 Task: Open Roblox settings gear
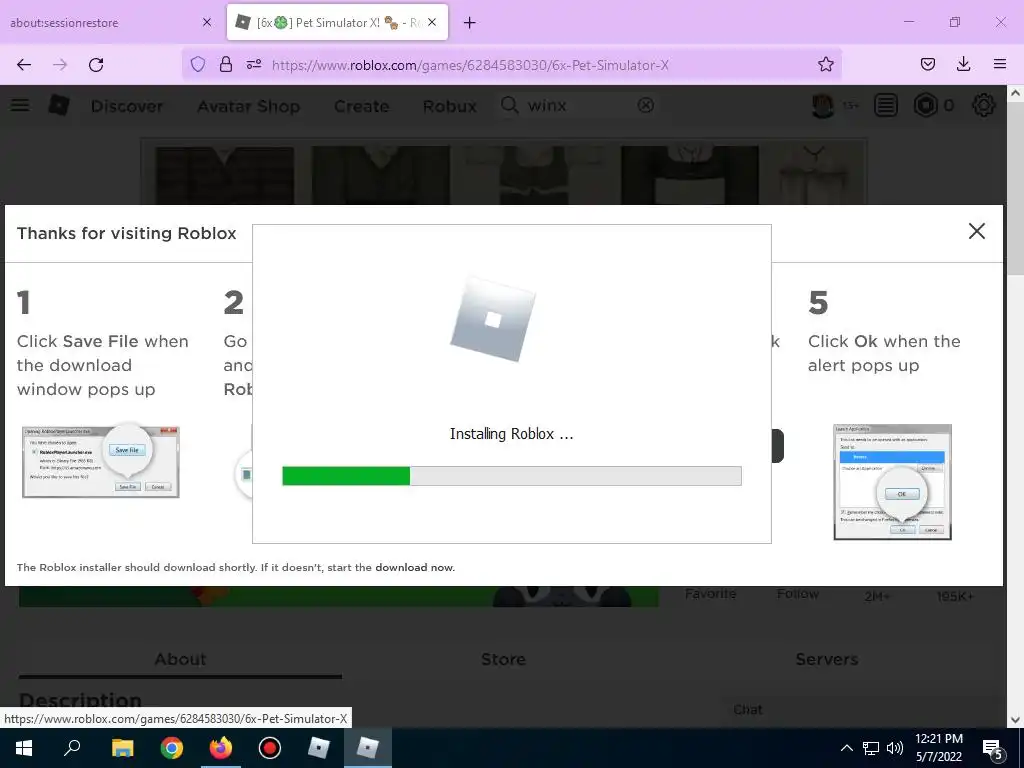coord(984,105)
